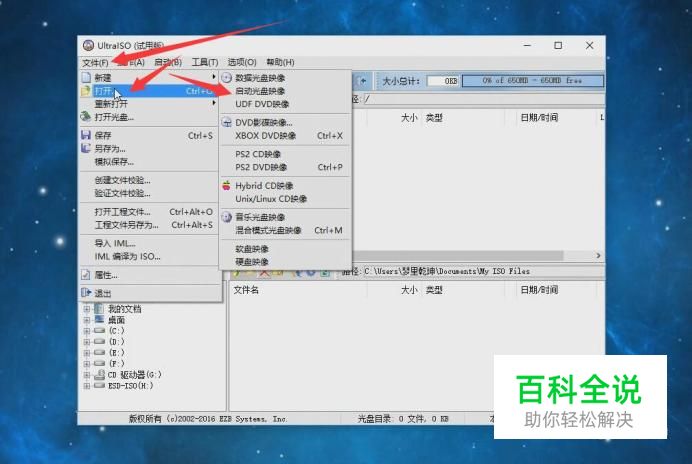This screenshot has height=464, width=692.
Task: Click the 桌面 desktop icon in tree
Action: click(x=99, y=320)
